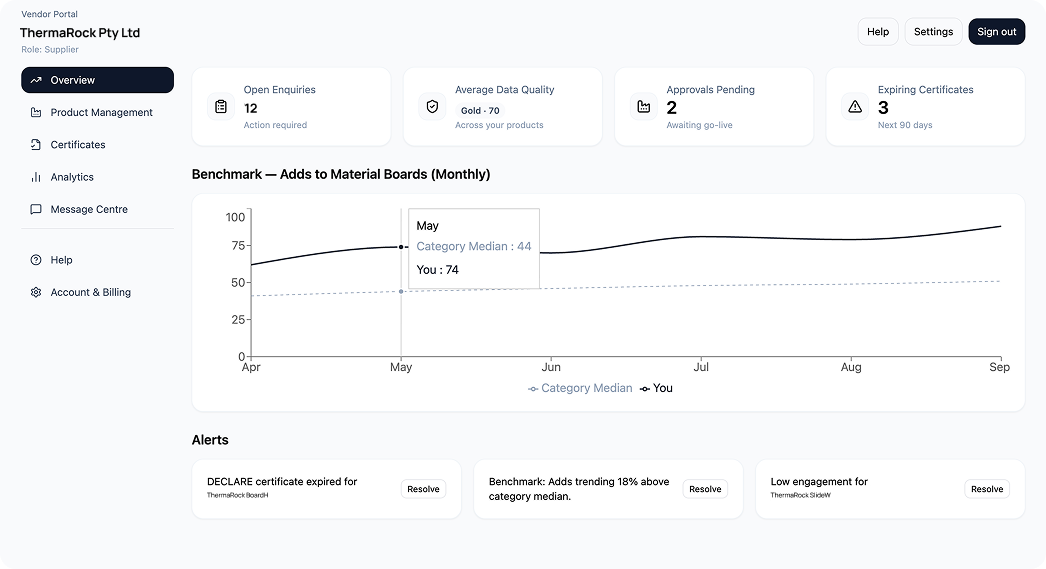Click the Overview trend icon in sidebar

coord(36,80)
